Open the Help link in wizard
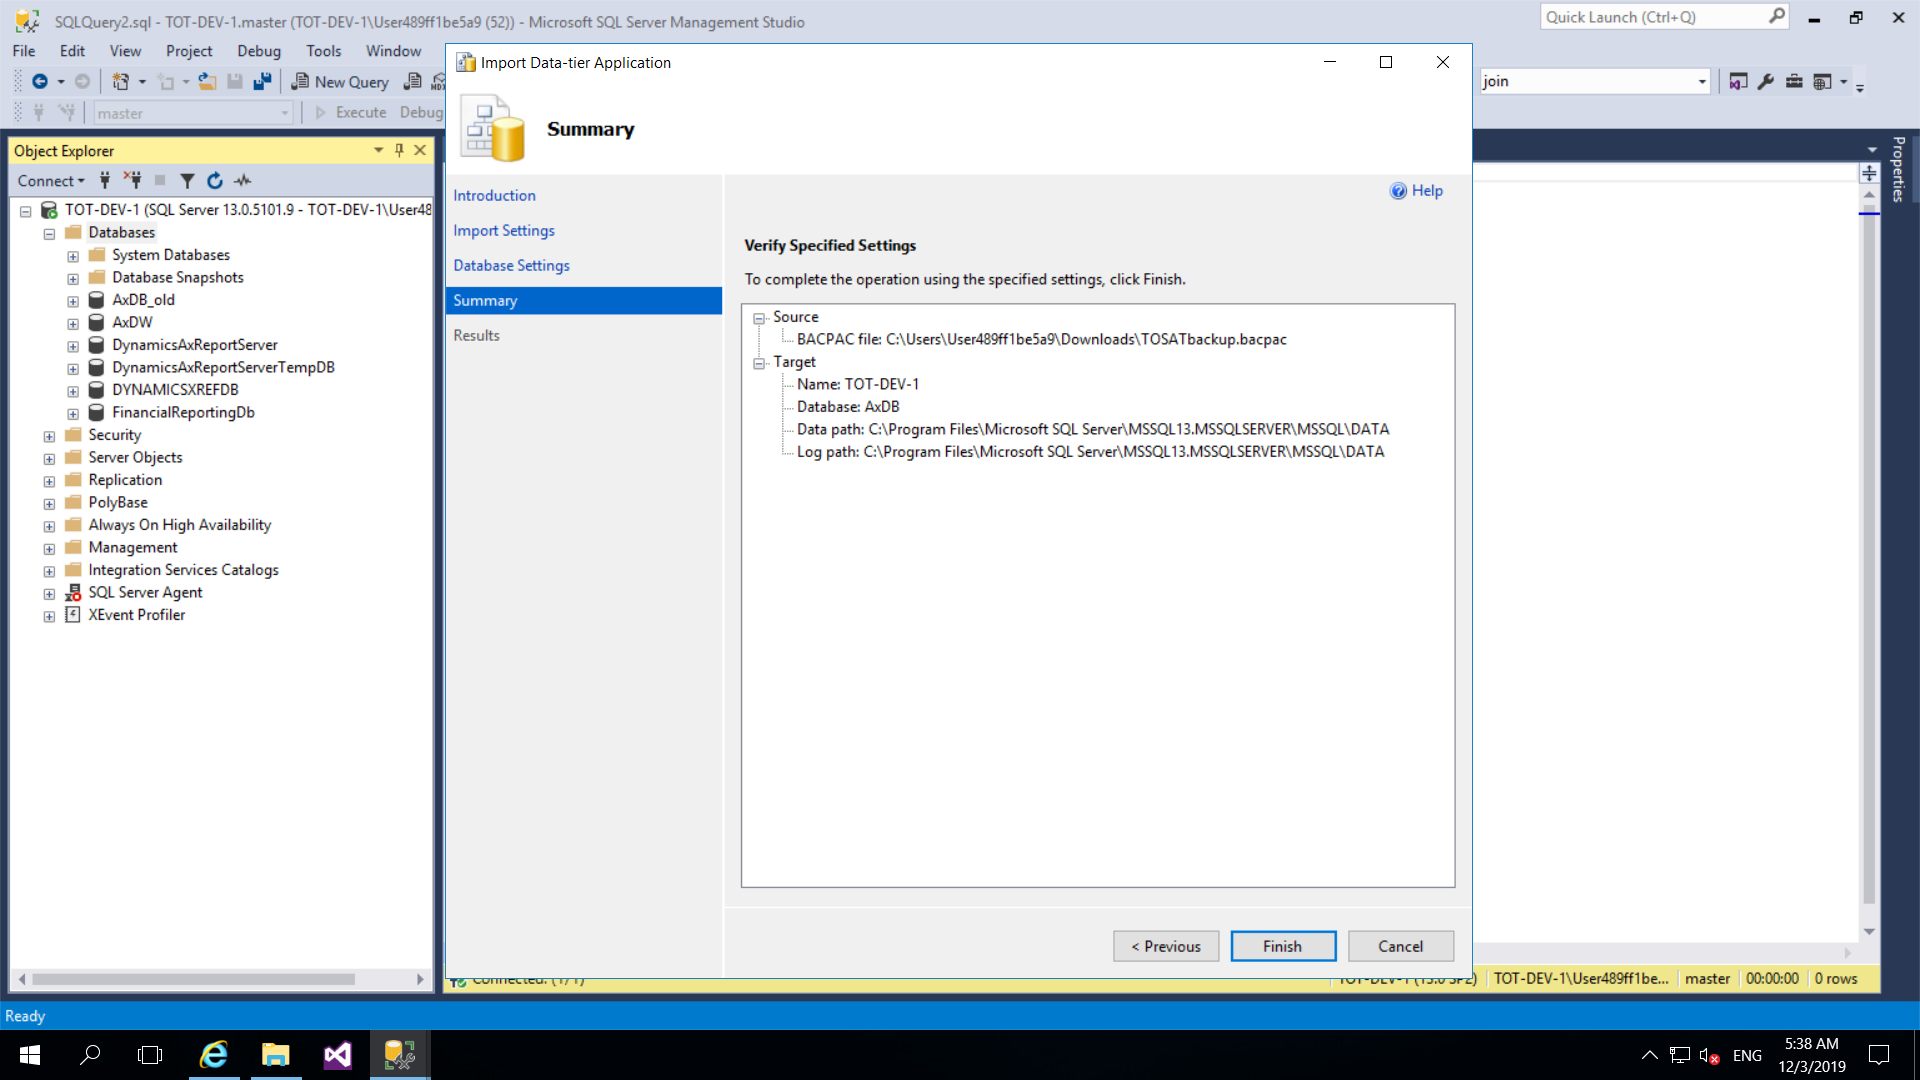Viewport: 1920px width, 1080px height. point(1416,191)
